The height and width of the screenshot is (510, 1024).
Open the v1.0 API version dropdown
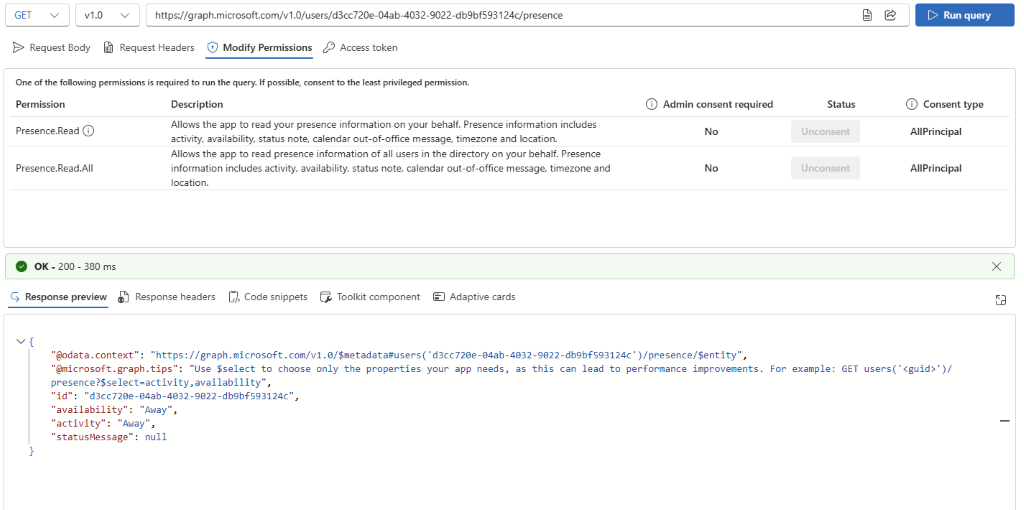pos(107,16)
